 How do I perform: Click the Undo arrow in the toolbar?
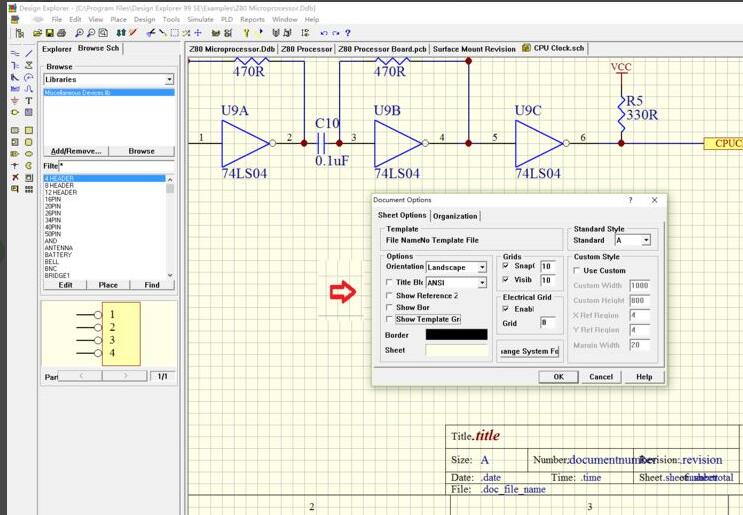(x=322, y=33)
